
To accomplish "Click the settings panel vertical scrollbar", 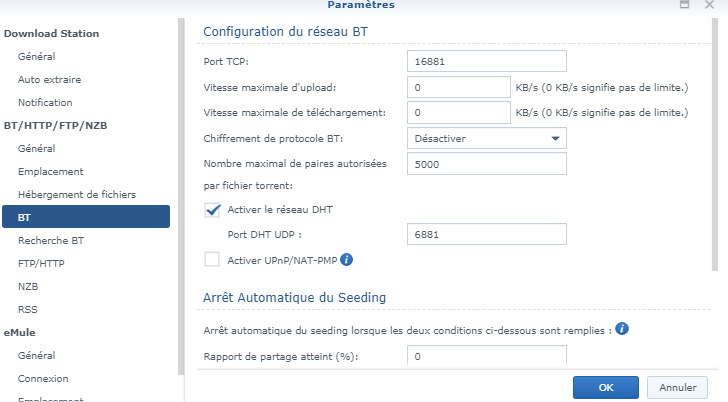I will (x=714, y=150).
